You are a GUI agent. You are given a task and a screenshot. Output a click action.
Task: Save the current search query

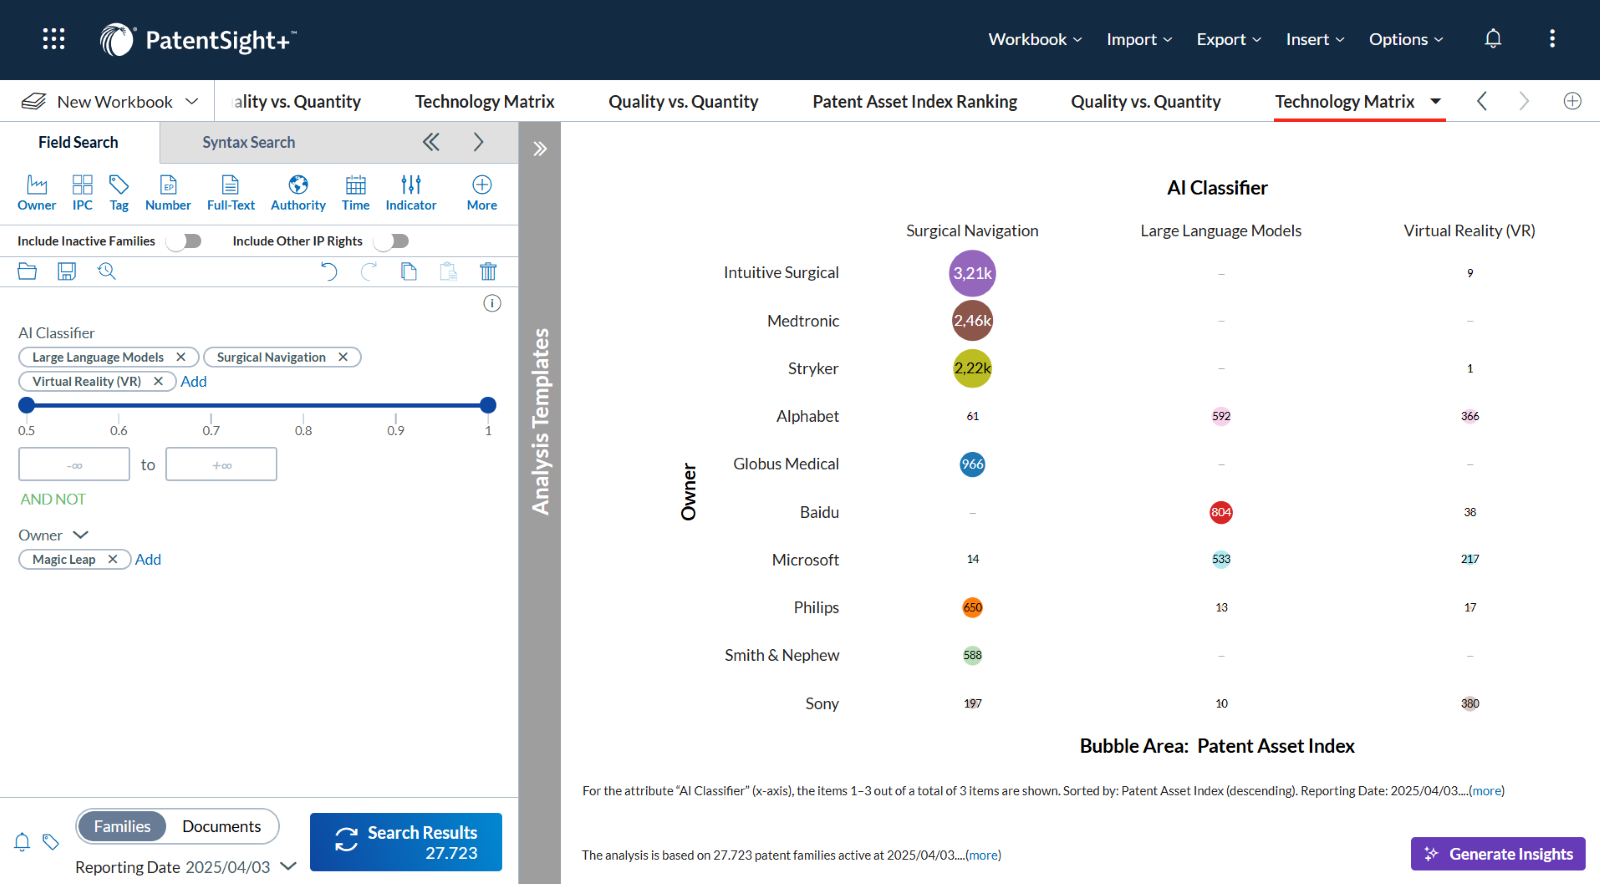(67, 271)
